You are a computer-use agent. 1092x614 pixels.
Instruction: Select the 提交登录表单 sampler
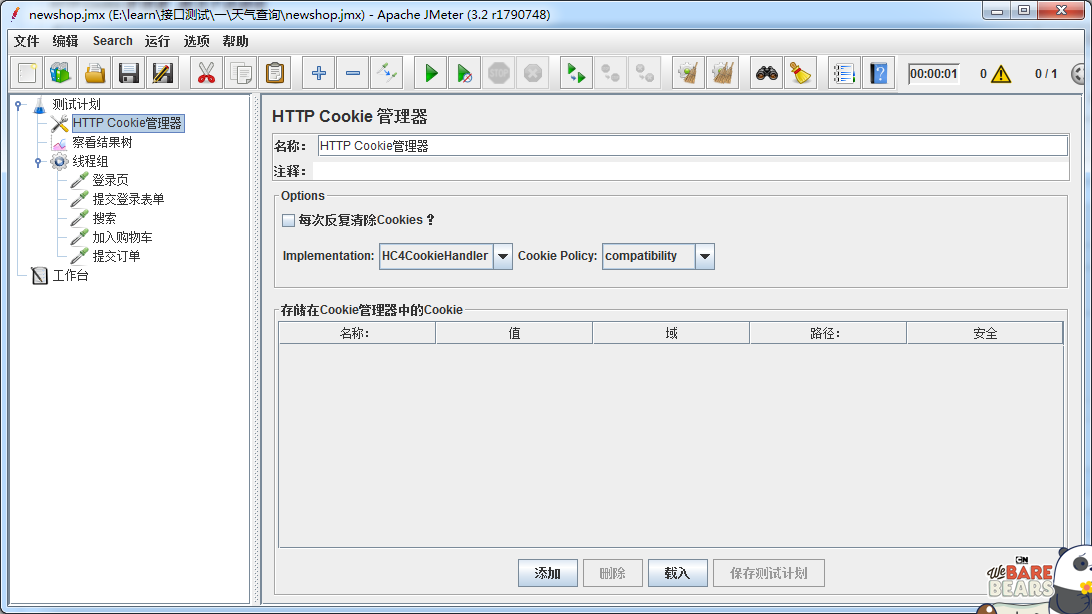[128, 199]
